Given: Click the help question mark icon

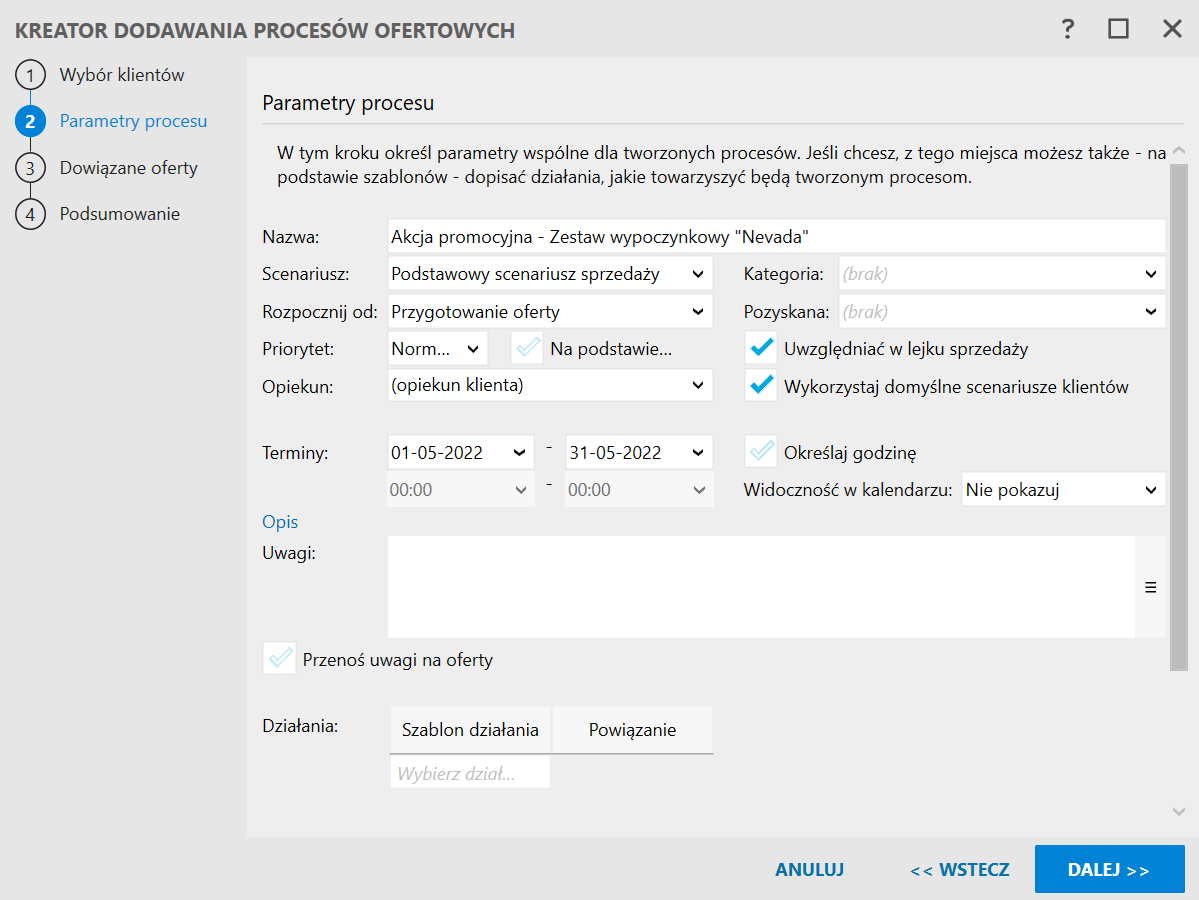Looking at the screenshot, I should coord(1068,29).
